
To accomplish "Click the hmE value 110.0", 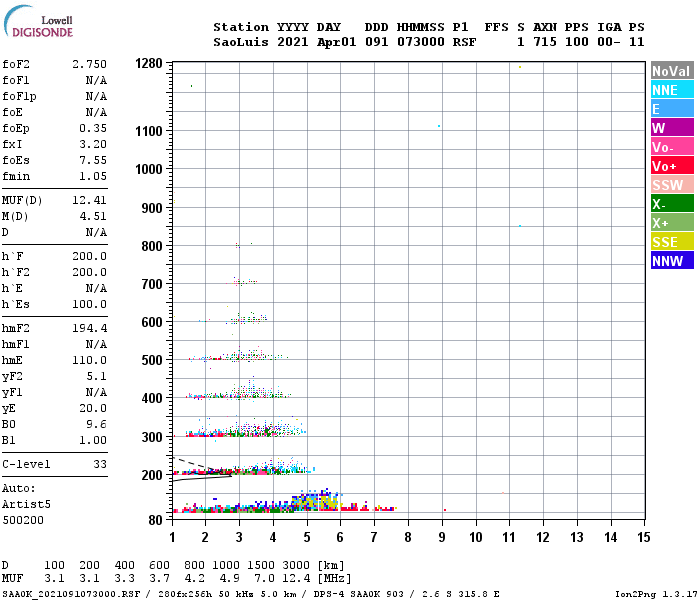I will [x=90, y=360].
